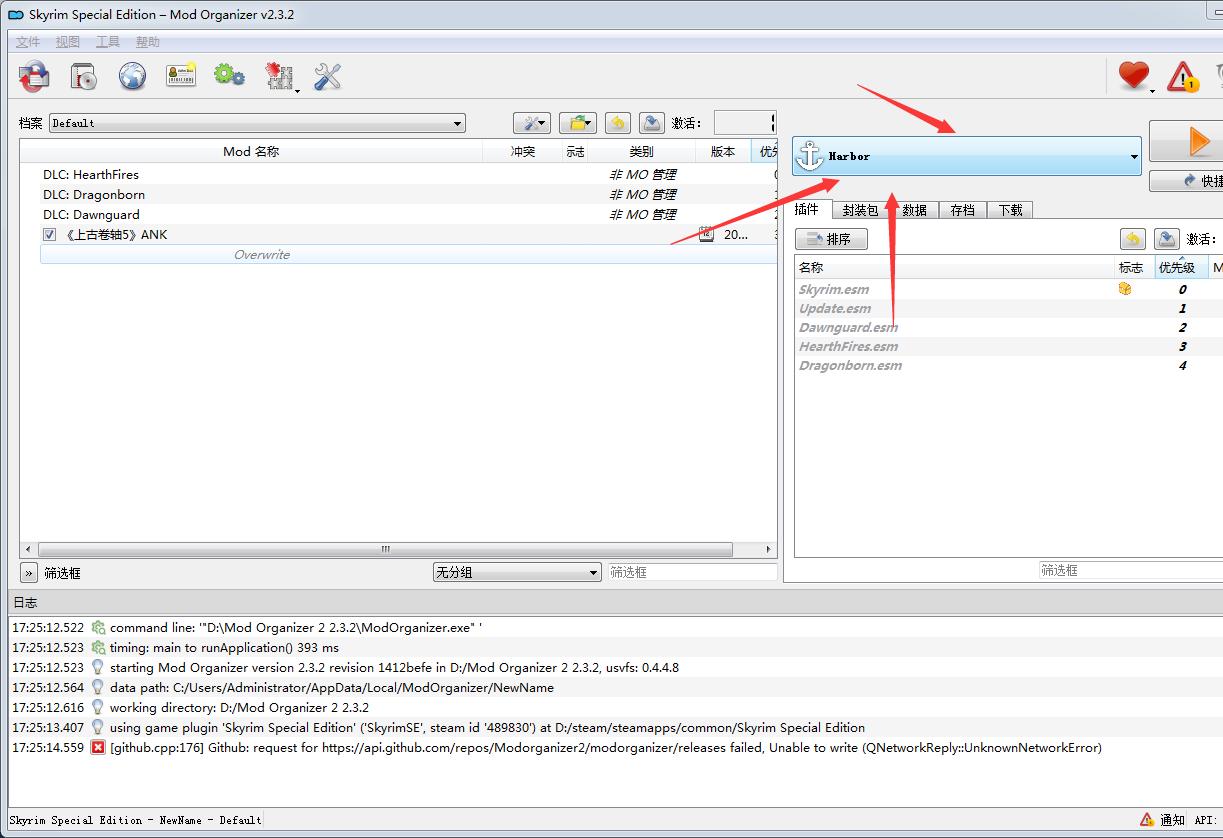Open the wrench tools dropdown above mod list
1223x838 pixels.
click(x=532, y=123)
